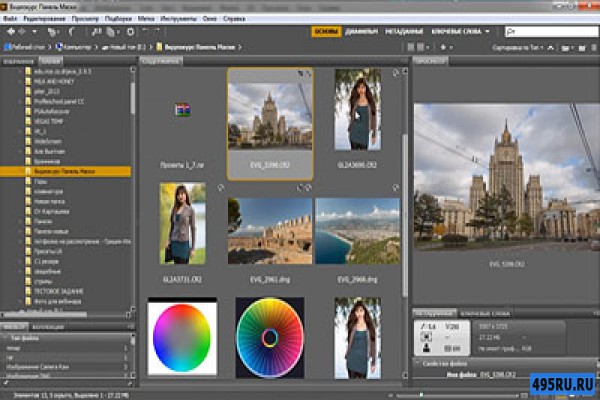Image resolution: width=600 pixels, height=400 pixels.
Task: Open the Справка menu
Action: pos(234,19)
